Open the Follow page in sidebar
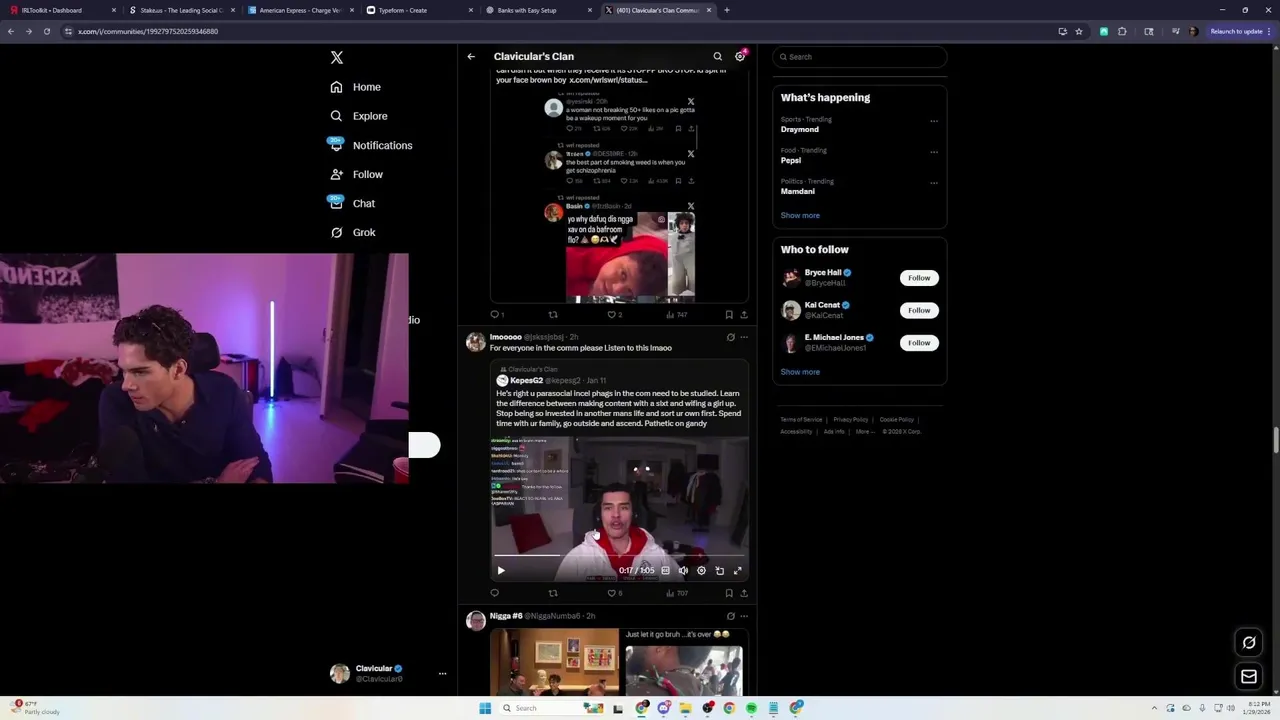1280x720 pixels. click(x=357, y=174)
